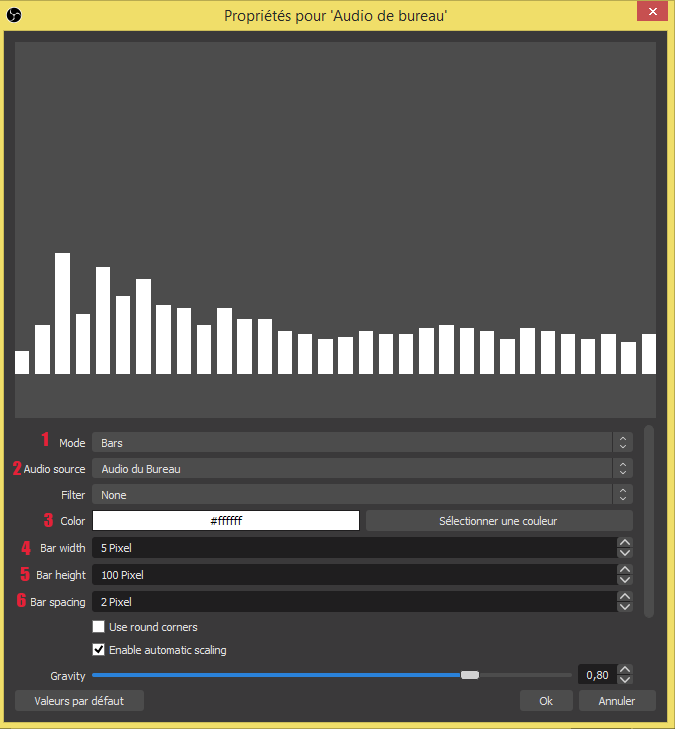This screenshot has width=675, height=729.
Task: Open the Audio source dropdown
Action: pyautogui.click(x=361, y=468)
